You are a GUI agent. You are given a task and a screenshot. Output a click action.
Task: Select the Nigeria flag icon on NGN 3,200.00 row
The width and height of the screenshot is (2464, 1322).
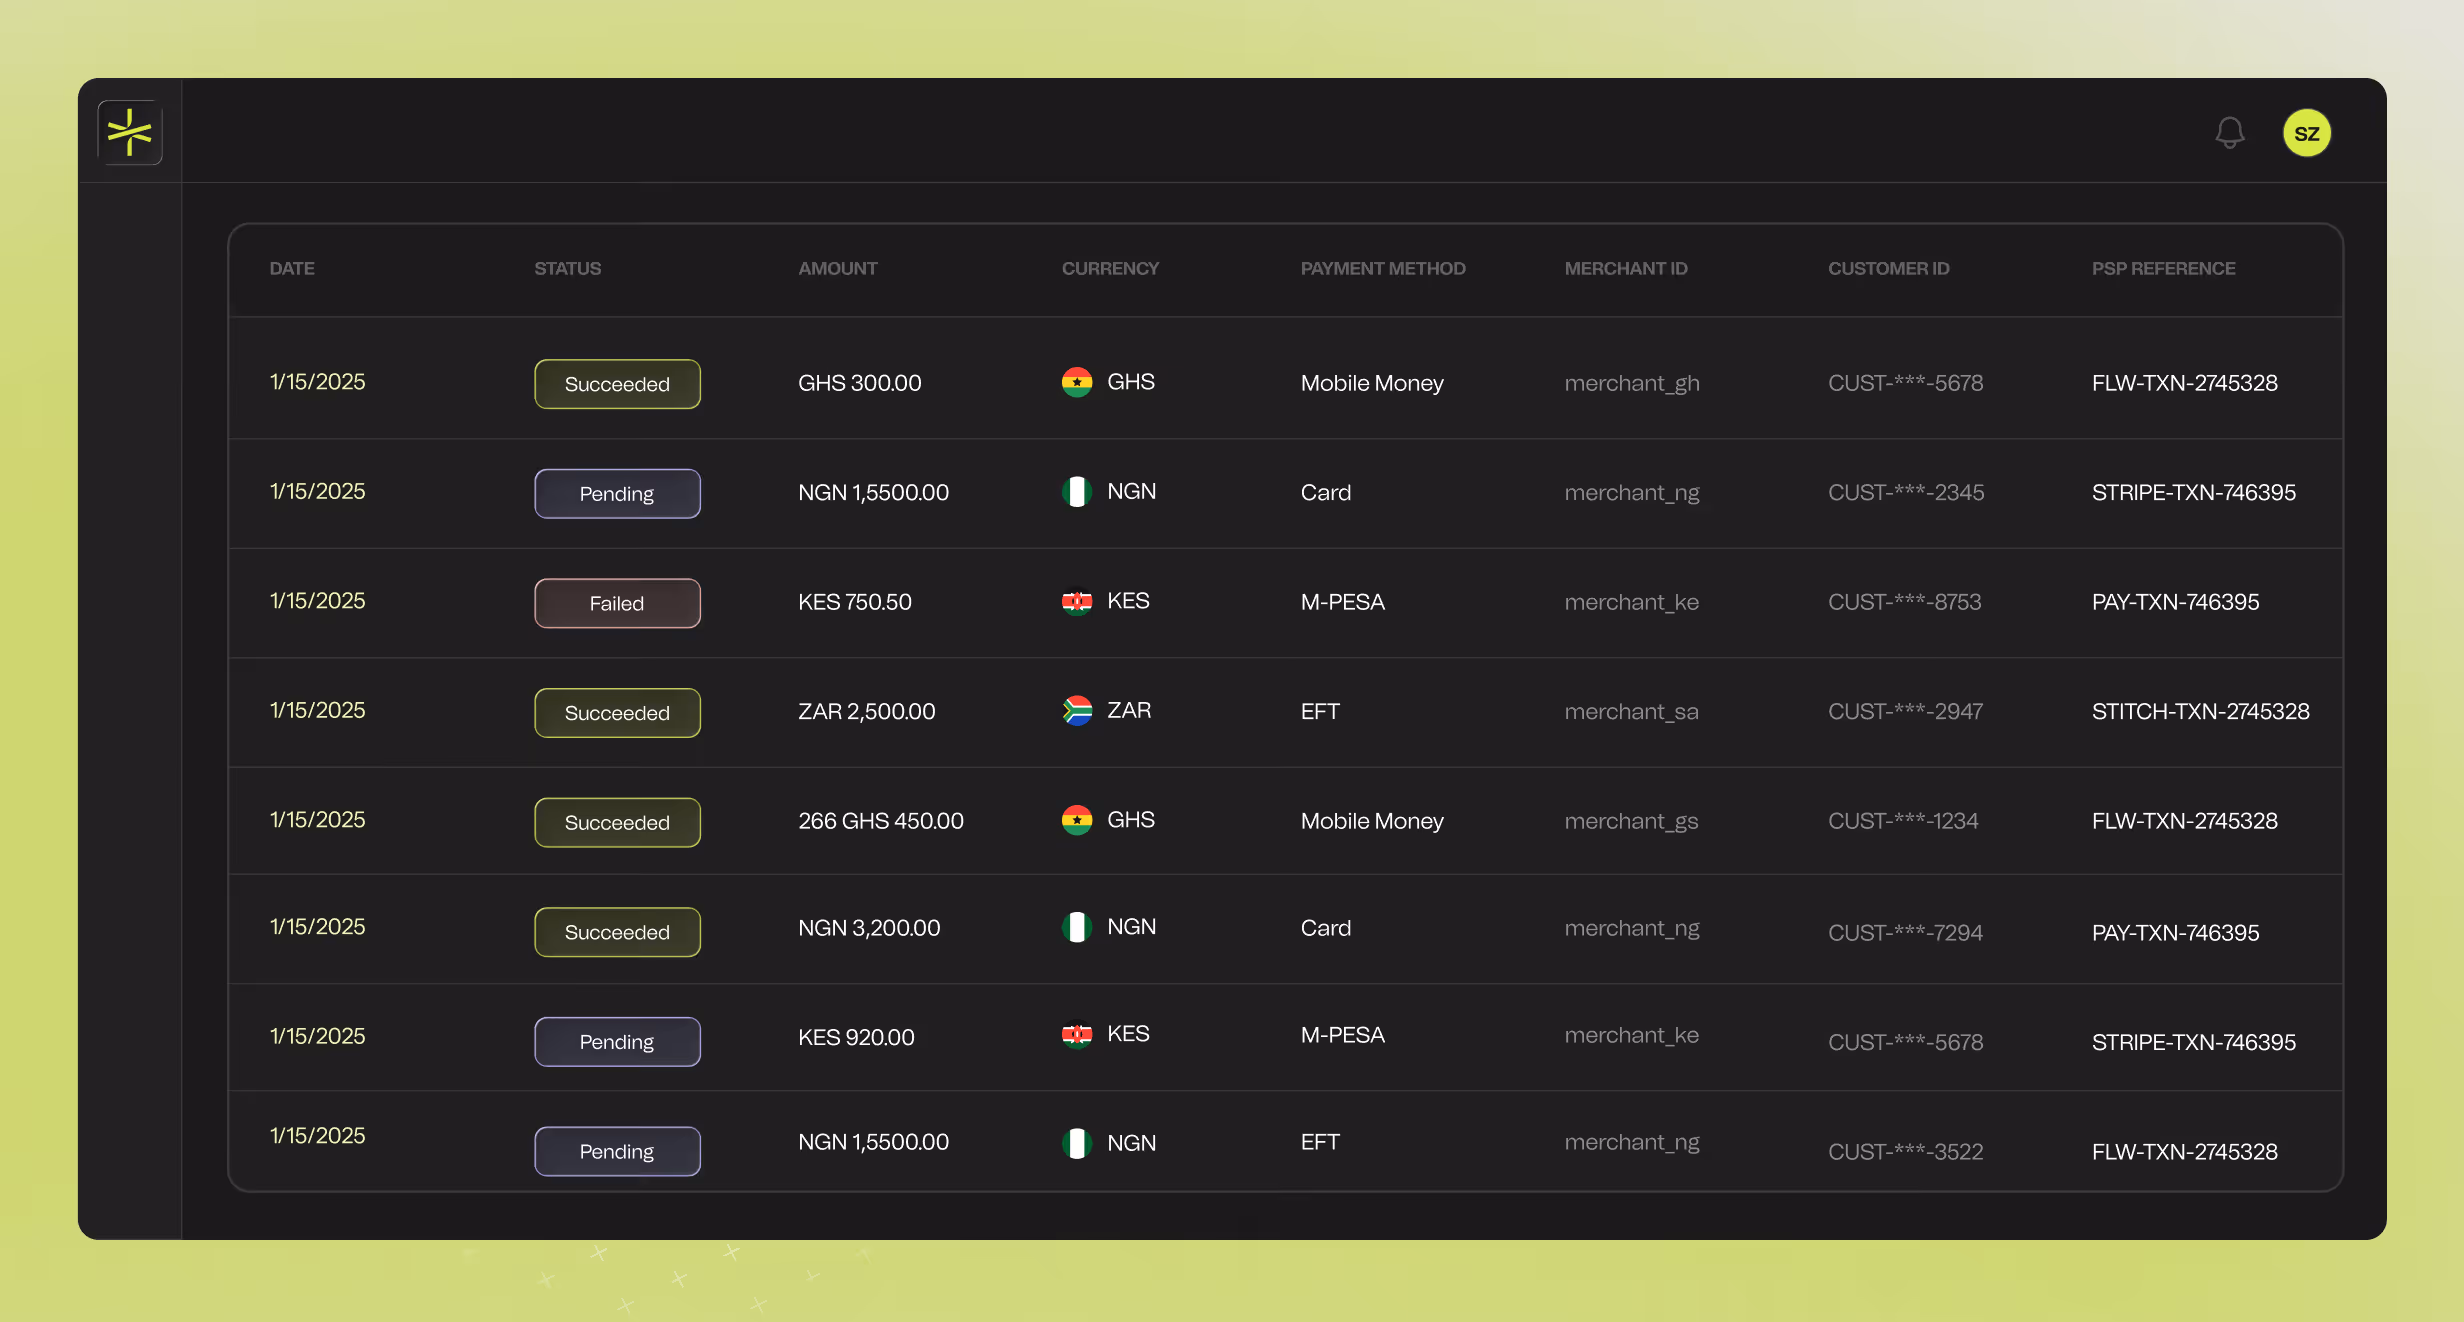[x=1078, y=926]
